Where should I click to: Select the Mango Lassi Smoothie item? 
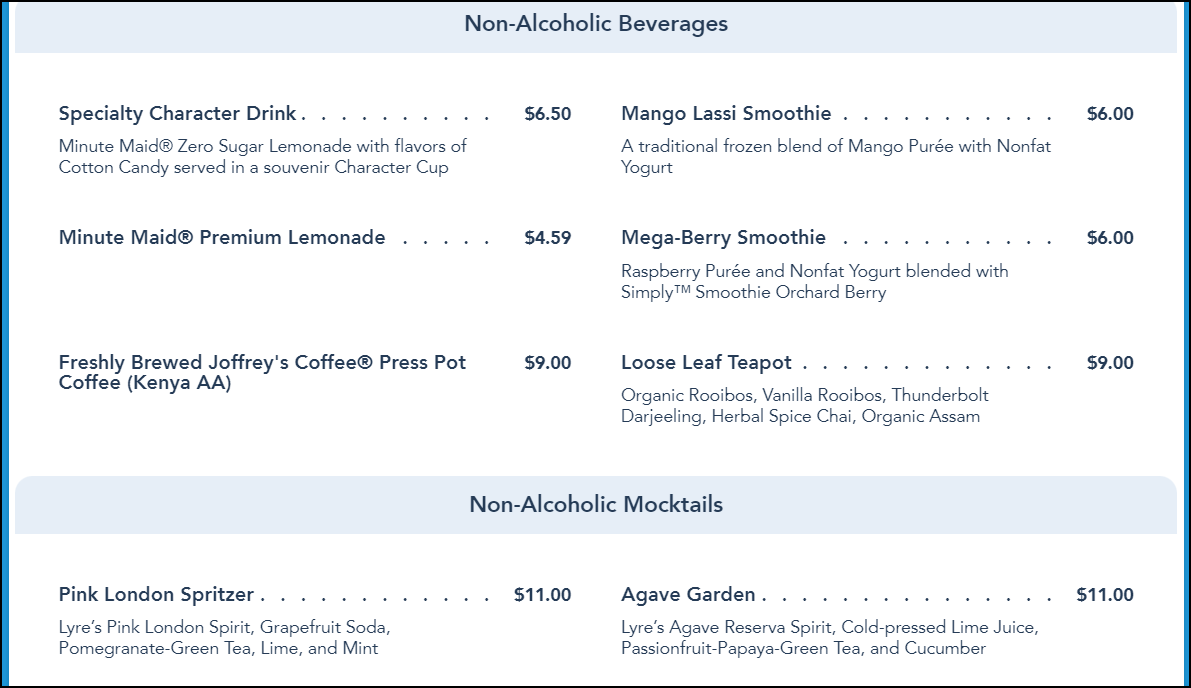click(x=726, y=114)
